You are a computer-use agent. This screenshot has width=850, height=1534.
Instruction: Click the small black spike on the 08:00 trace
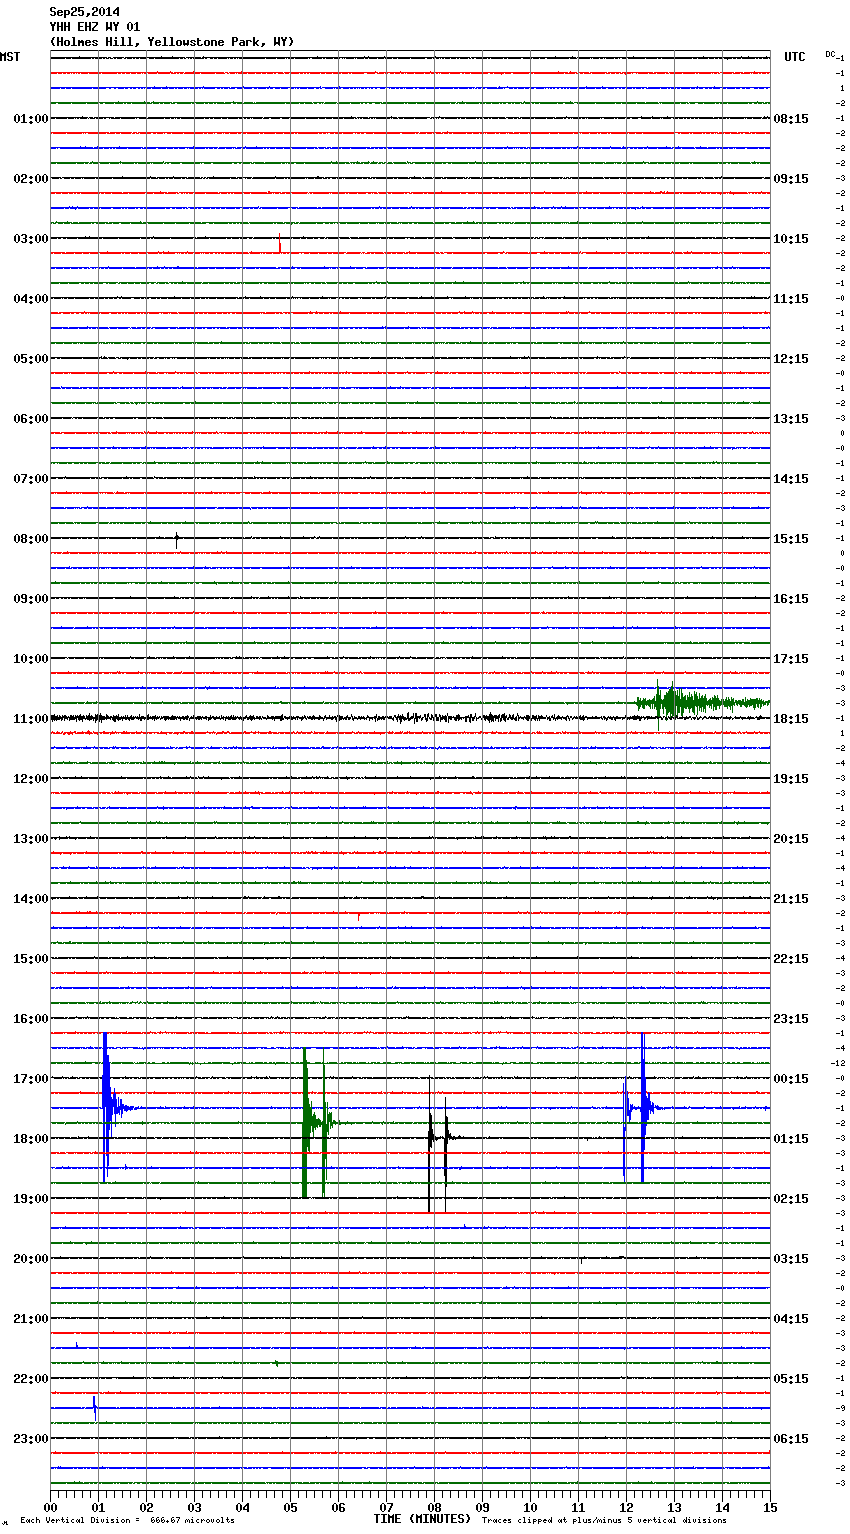tap(177, 540)
